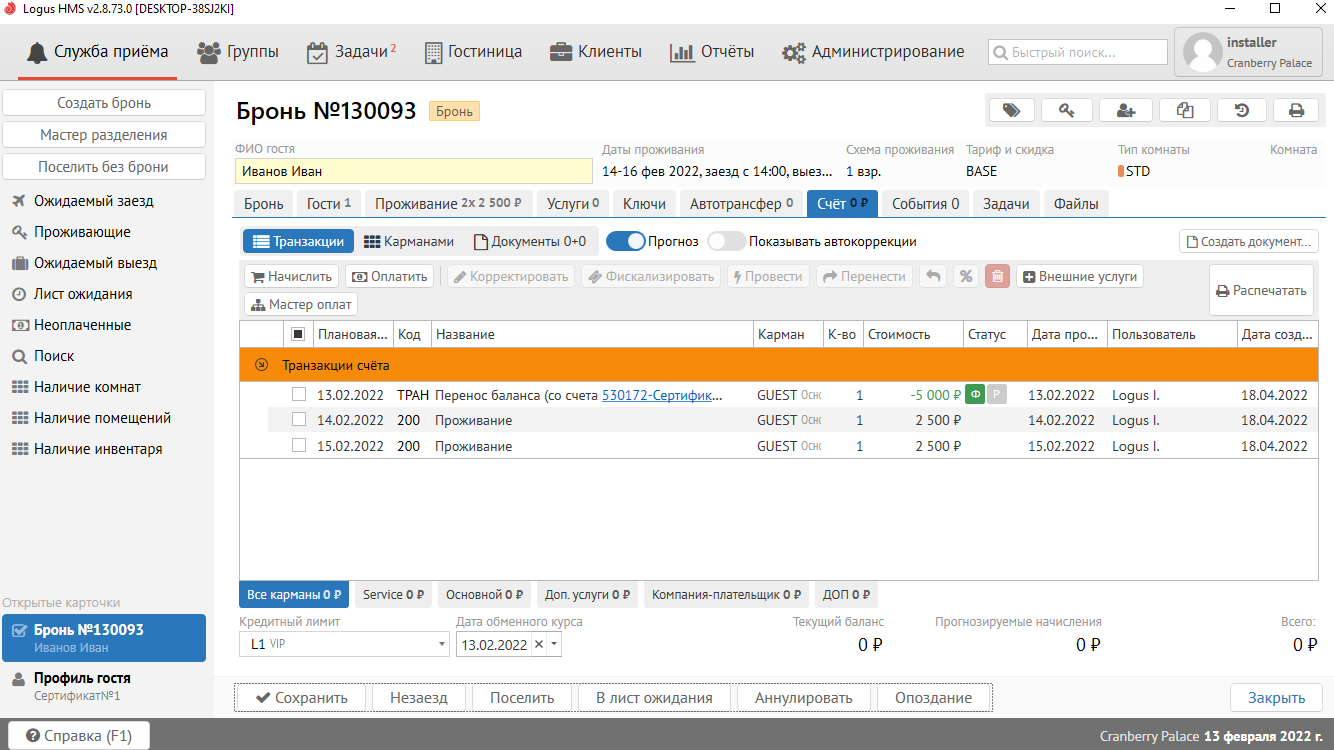Screen dimensions: 1334x750
Task: Open Наличие инвентаря in the sidebar
Action: coord(98,449)
